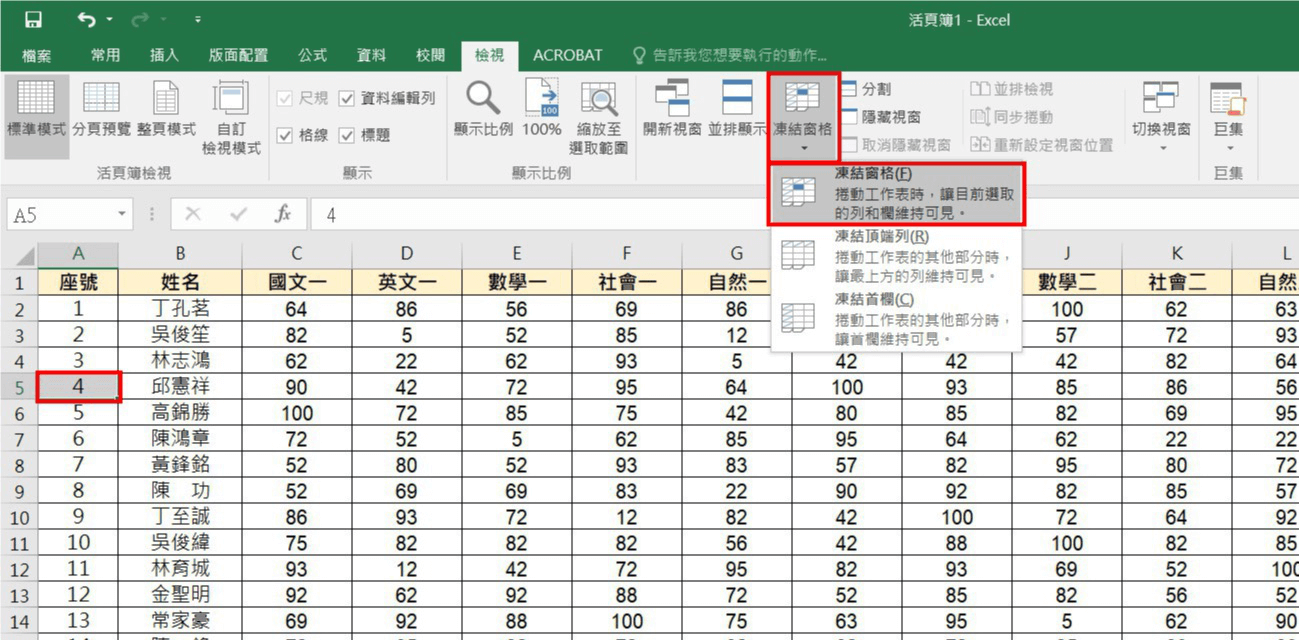Screen dimensions: 1299x640
Task: Switch to the 版面配置 ribbon tab
Action: click(x=238, y=56)
